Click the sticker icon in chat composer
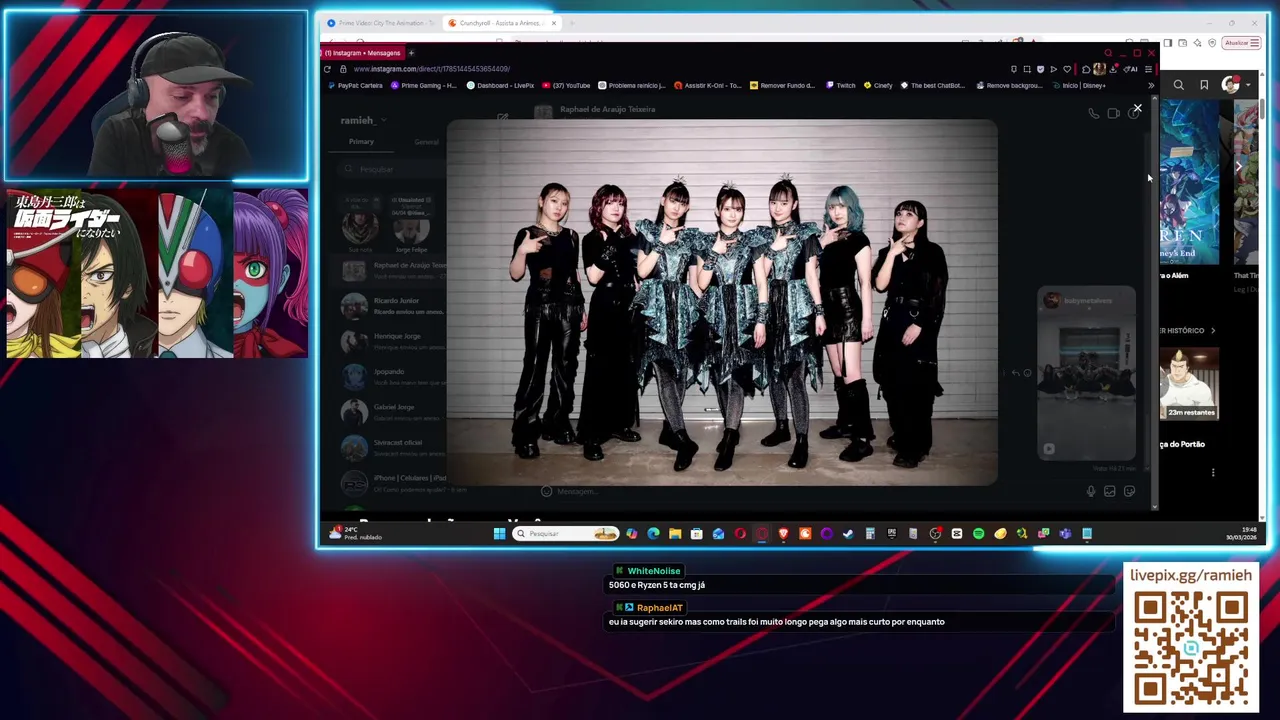Screen dimensions: 1280x720 (1129, 491)
